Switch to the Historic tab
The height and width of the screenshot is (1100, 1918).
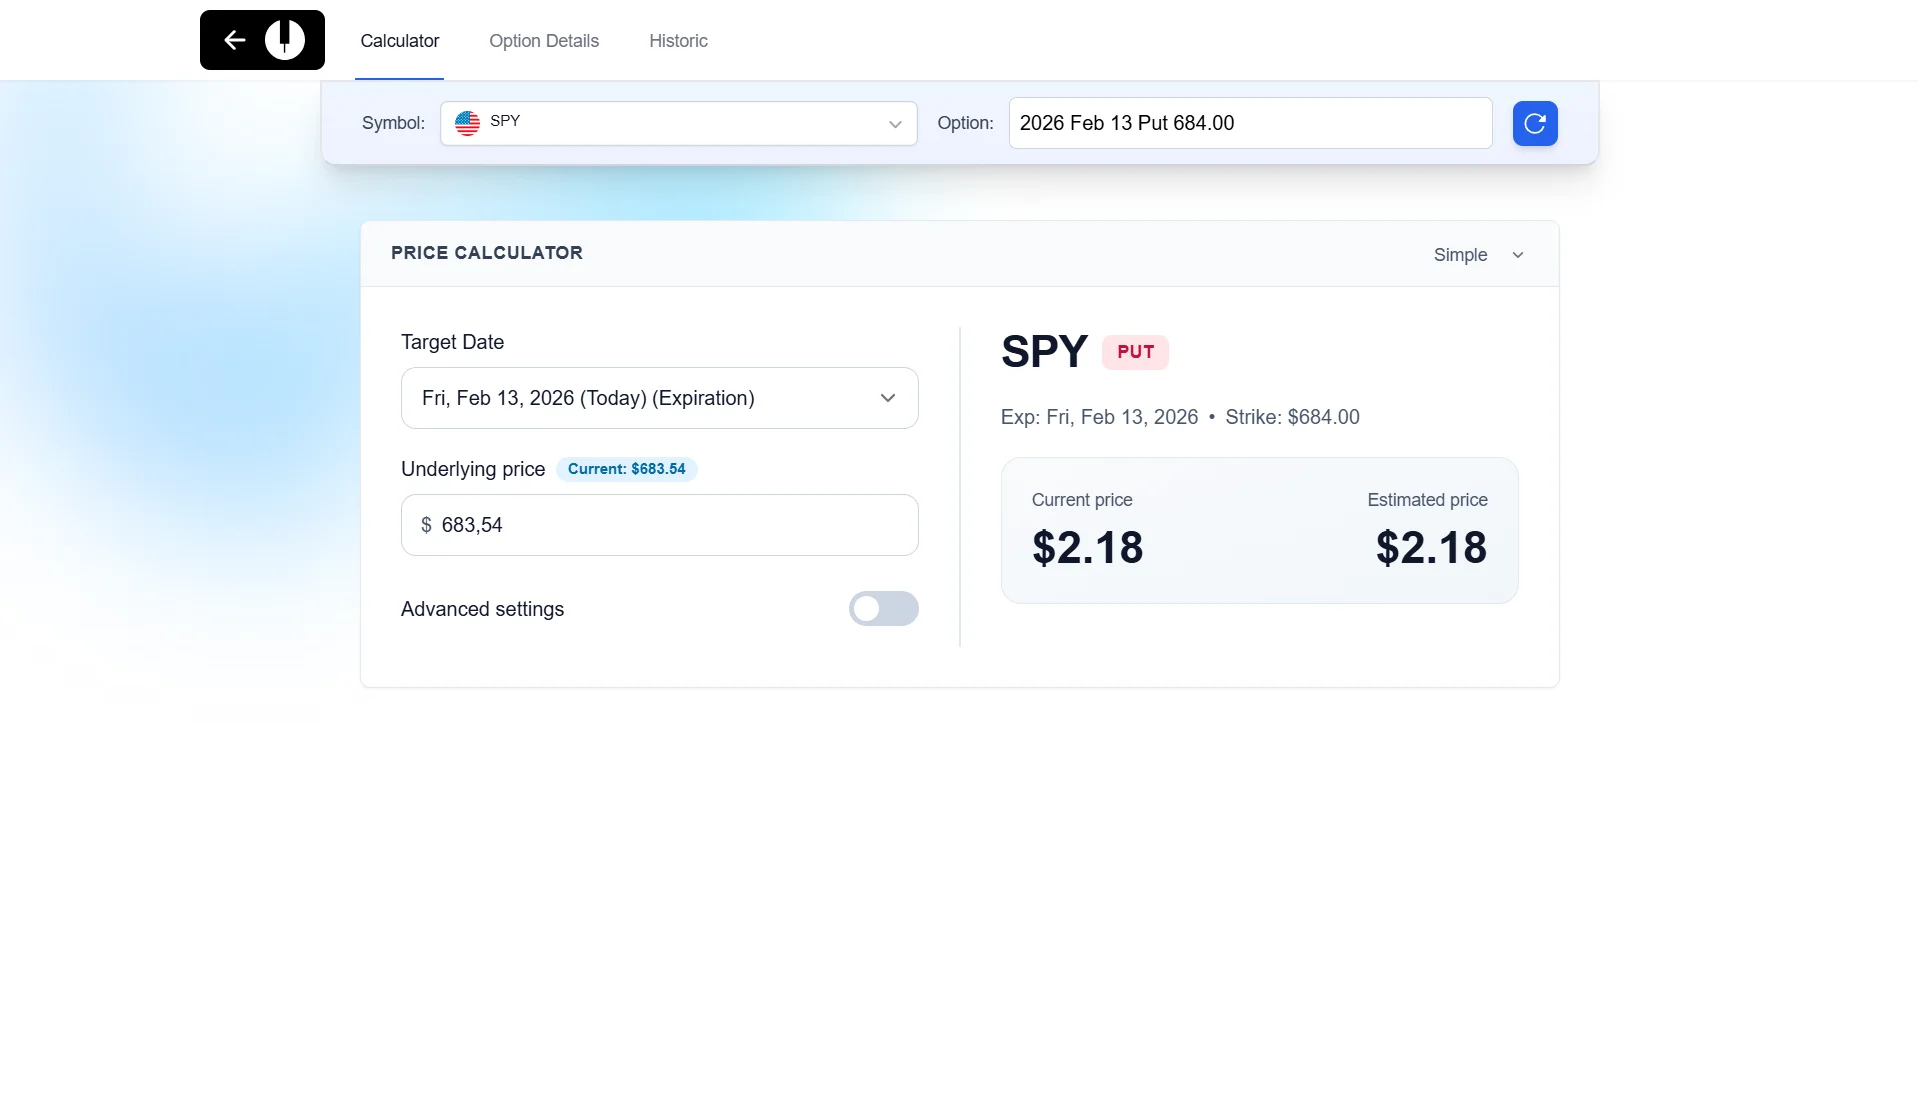tap(678, 41)
